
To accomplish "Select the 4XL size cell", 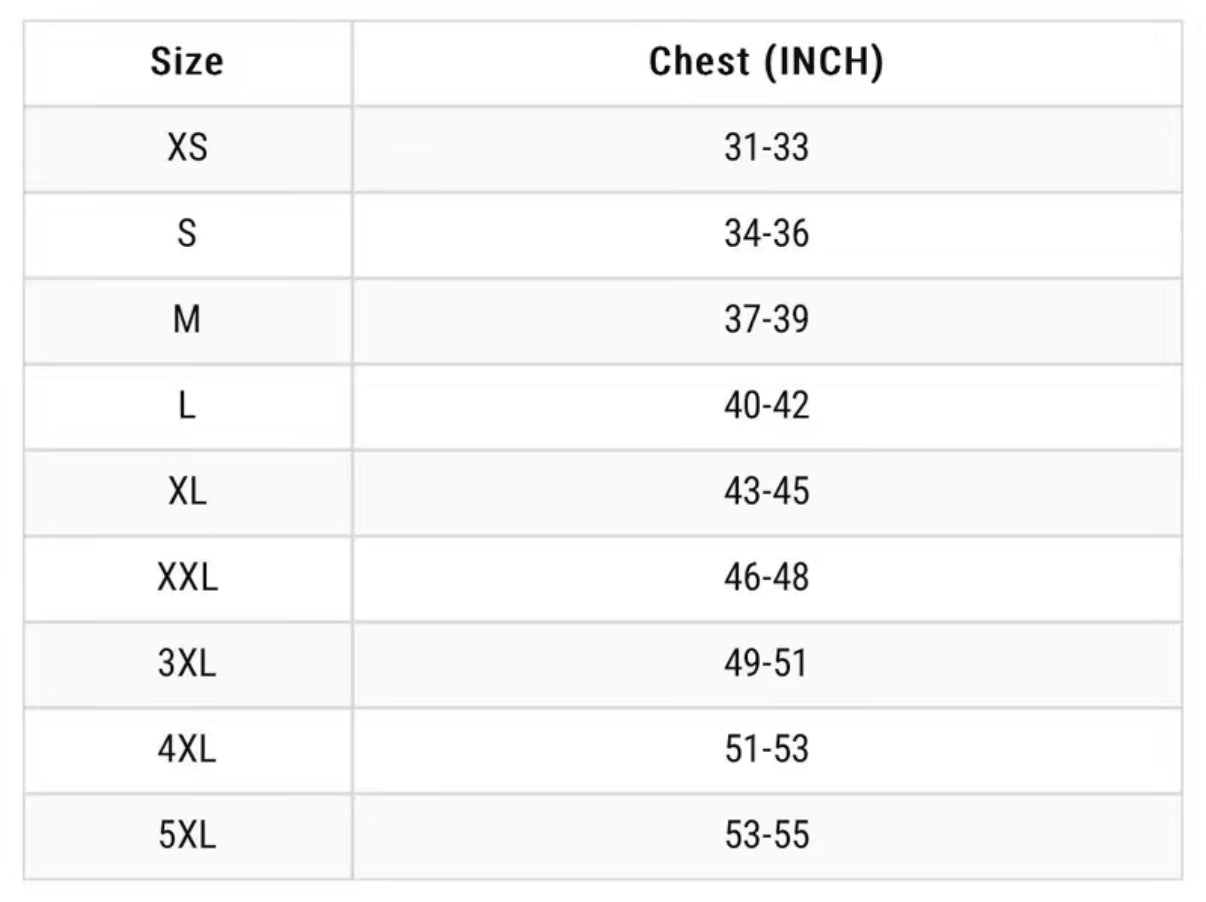I will [x=187, y=750].
